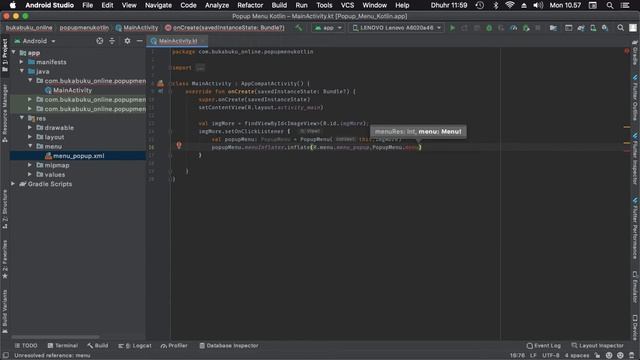This screenshot has height=360, width=640.
Task: Toggle the Emulator side panel
Action: click(x=635, y=287)
